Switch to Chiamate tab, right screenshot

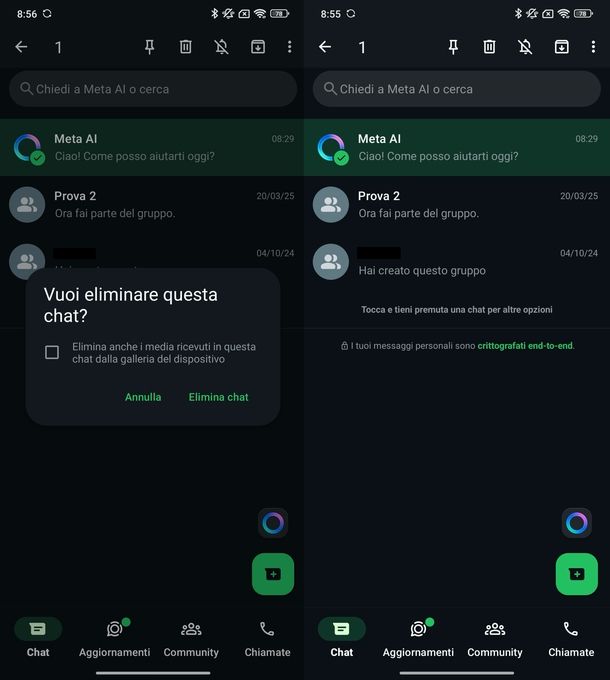point(571,640)
